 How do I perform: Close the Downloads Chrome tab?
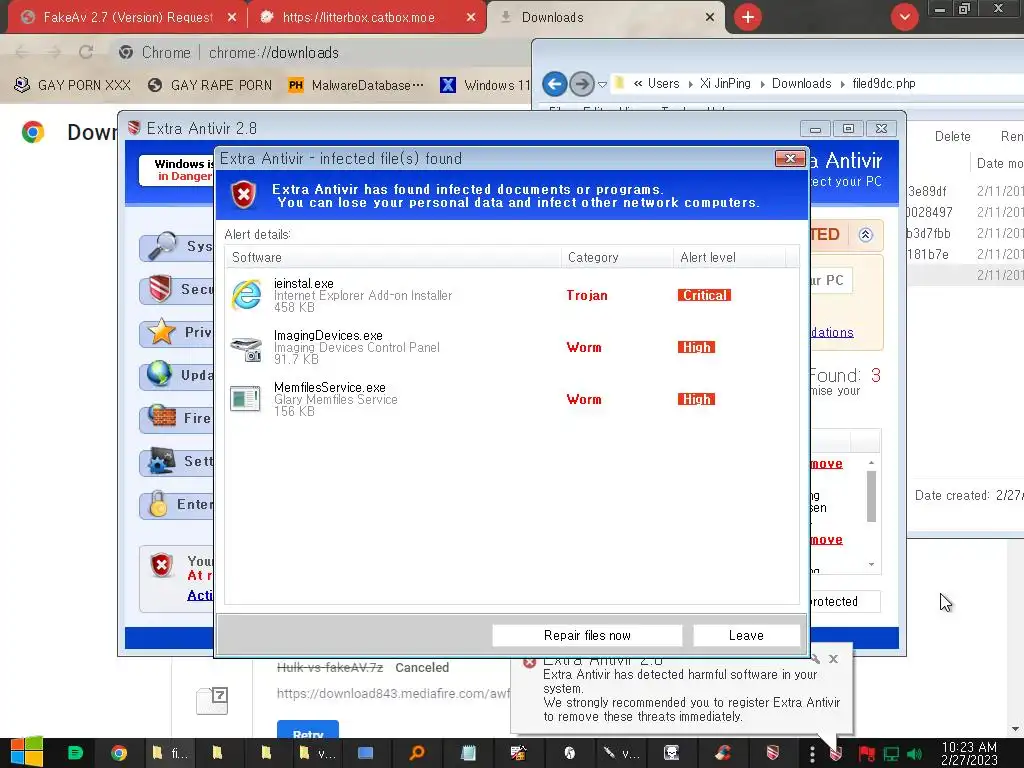click(710, 18)
